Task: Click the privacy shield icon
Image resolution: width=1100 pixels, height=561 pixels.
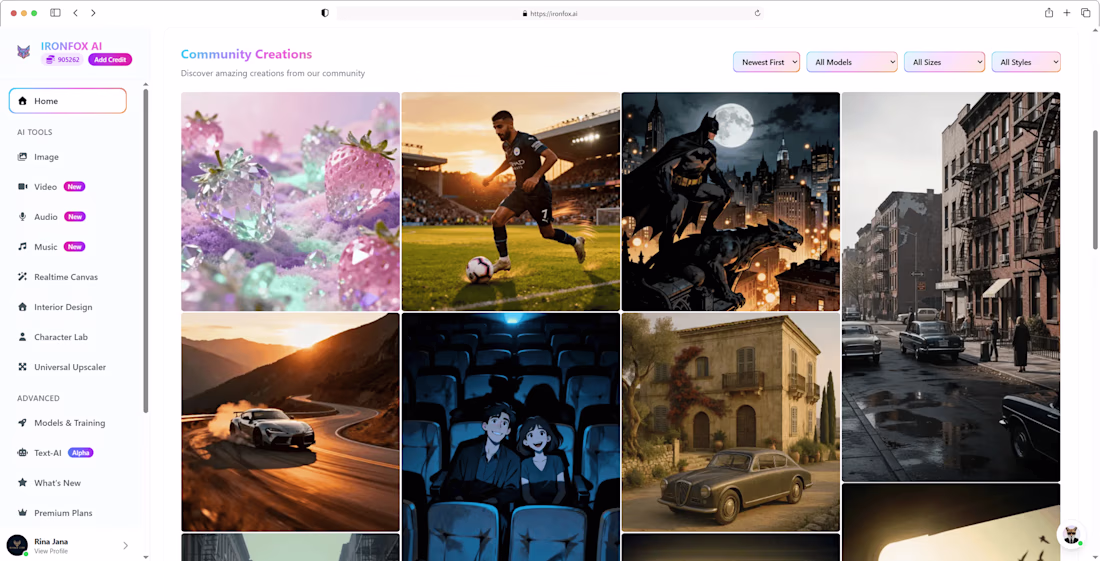Action: point(325,13)
